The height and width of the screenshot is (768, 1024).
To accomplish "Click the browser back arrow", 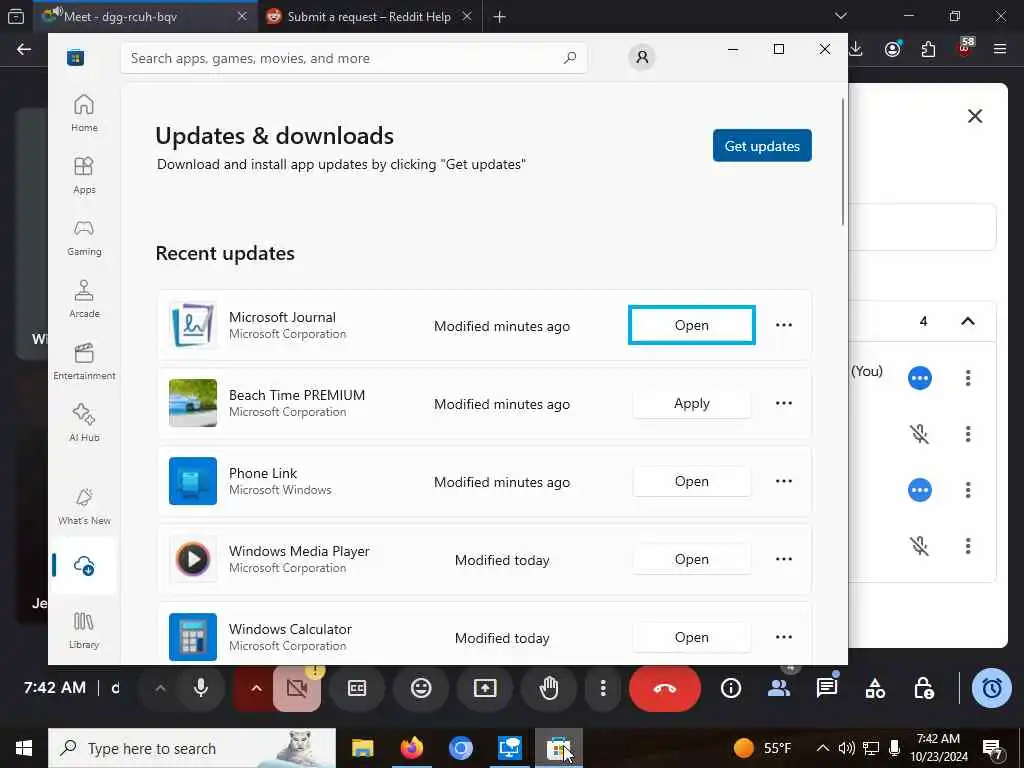I will 24,50.
